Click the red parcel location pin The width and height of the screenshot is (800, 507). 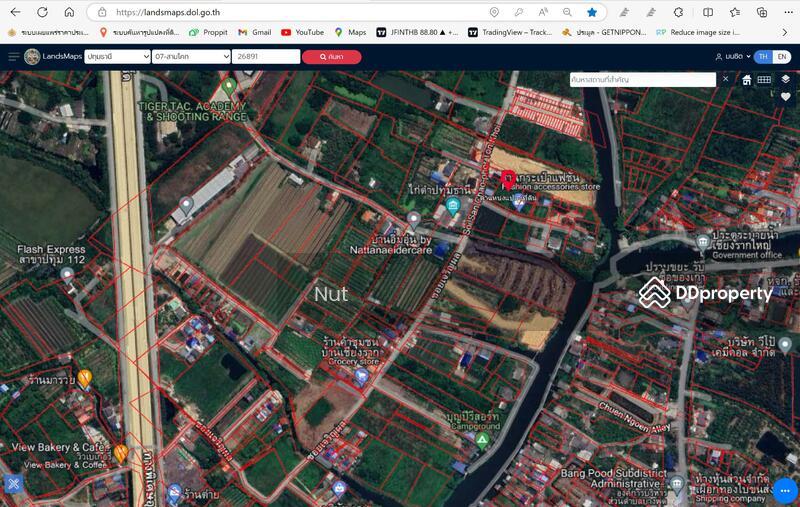[x=508, y=180]
